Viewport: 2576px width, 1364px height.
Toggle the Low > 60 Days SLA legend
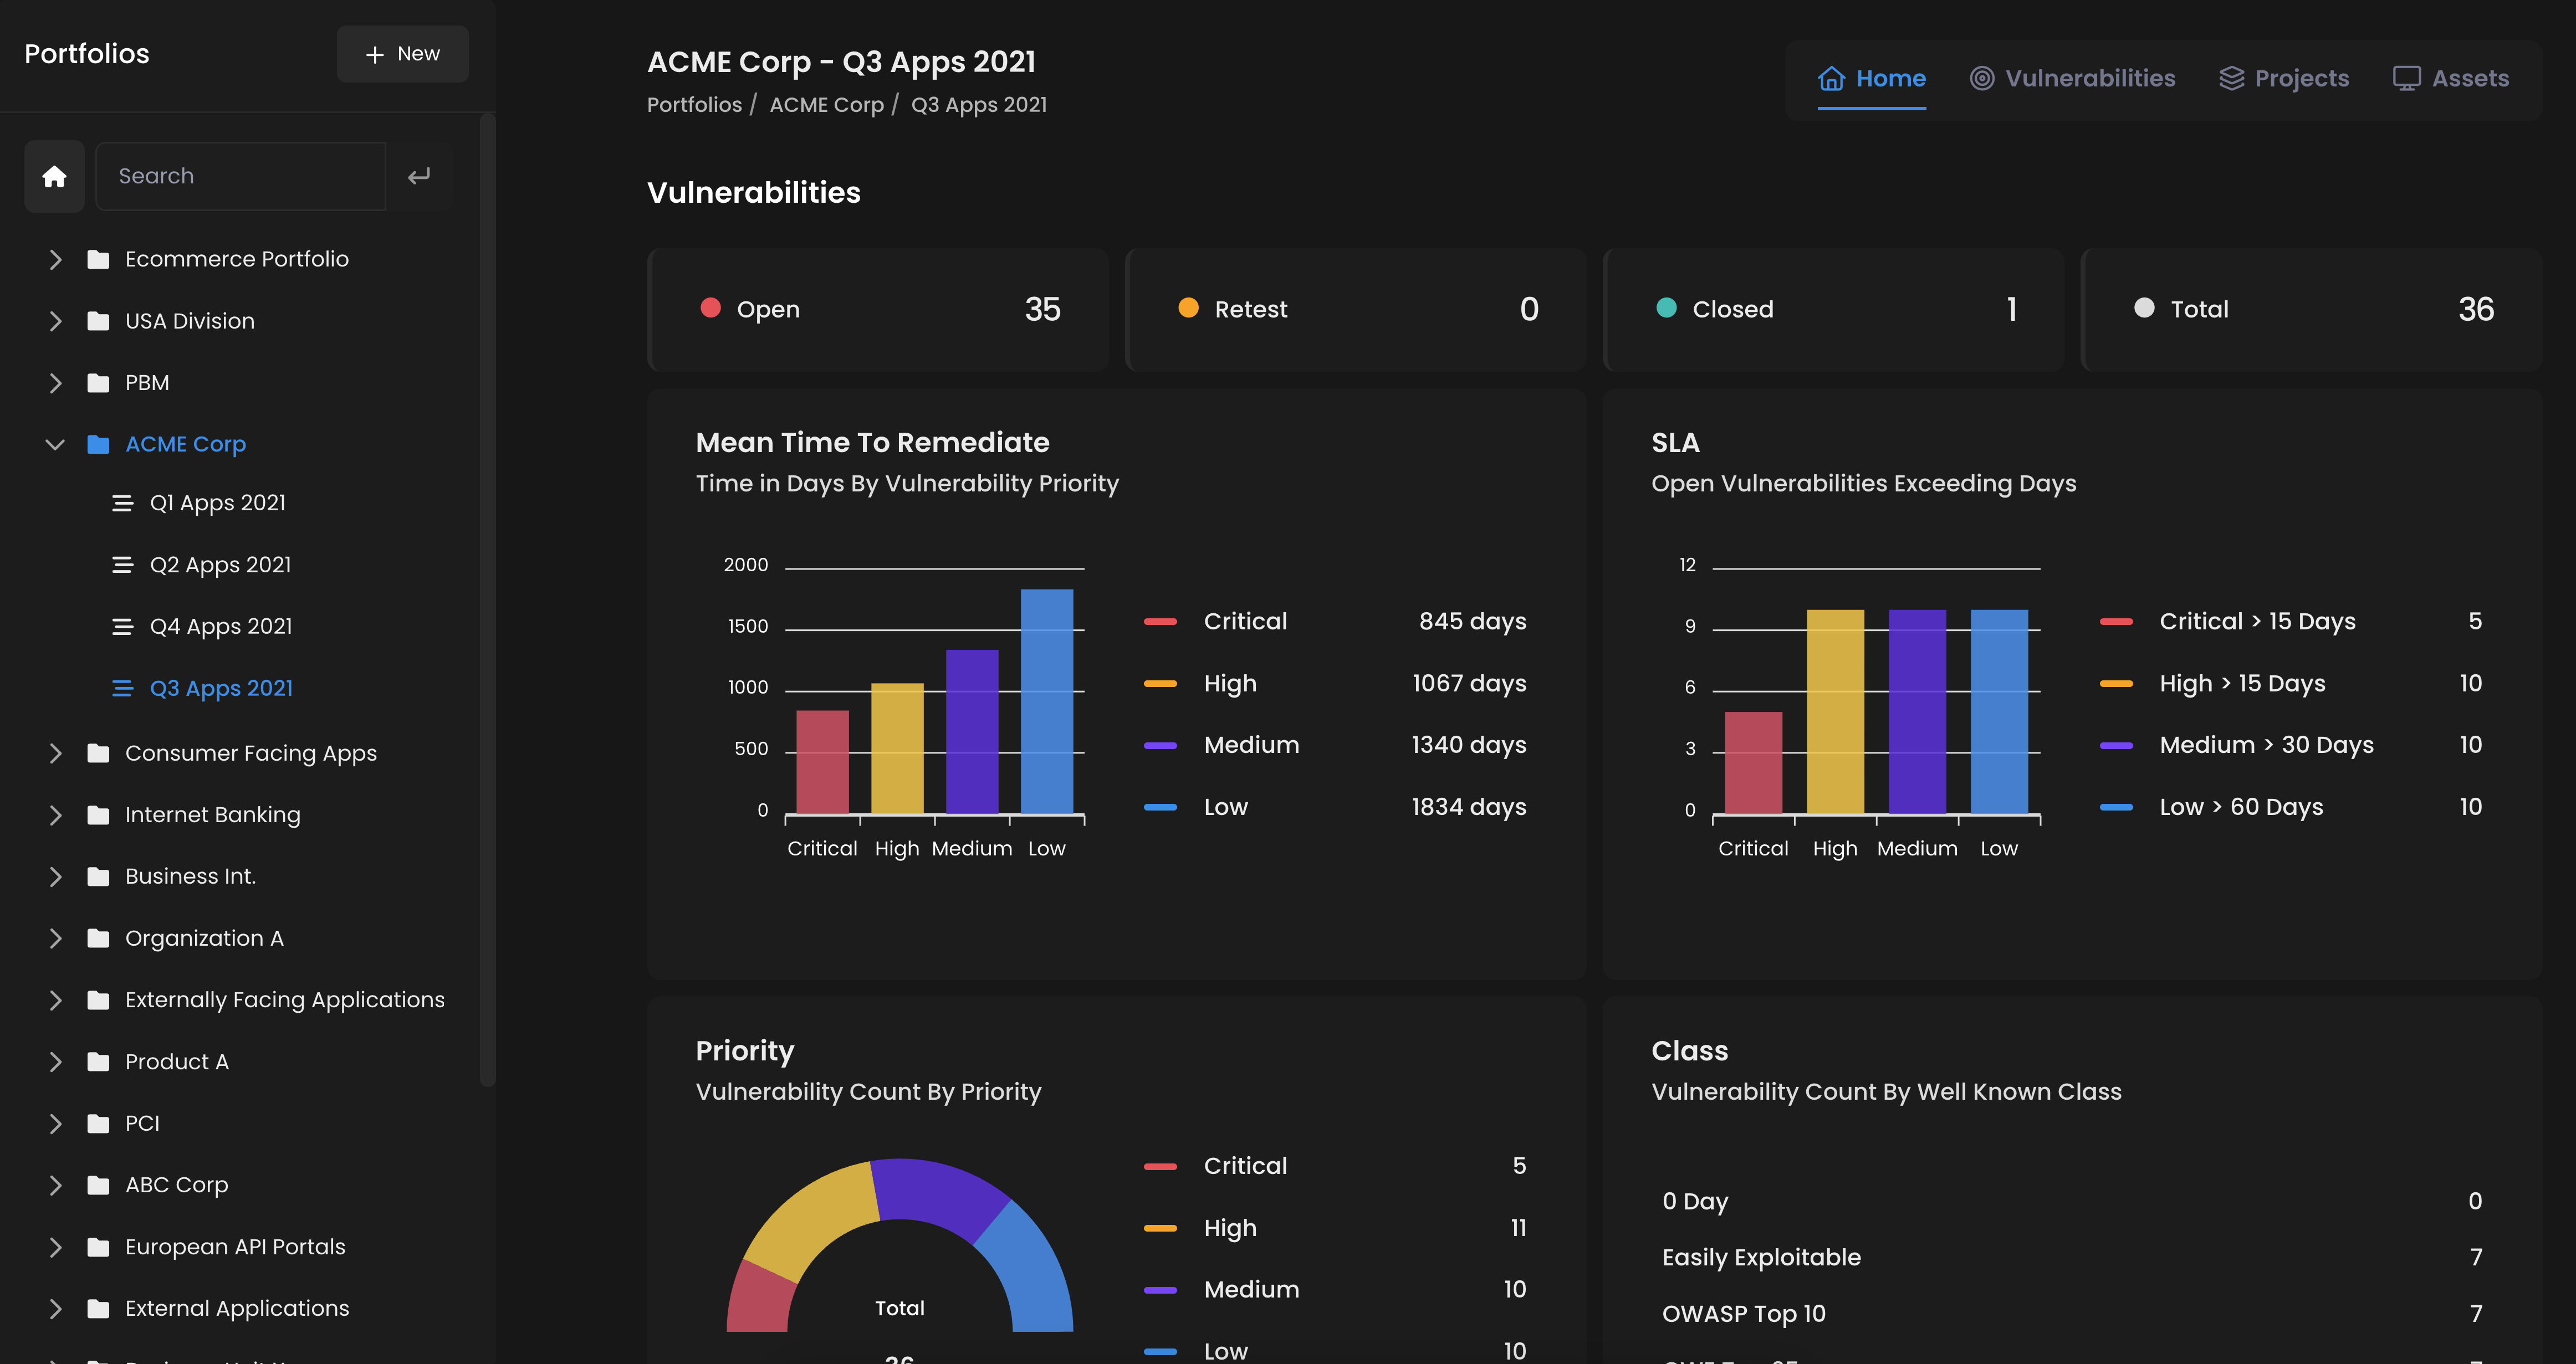pos(2240,806)
